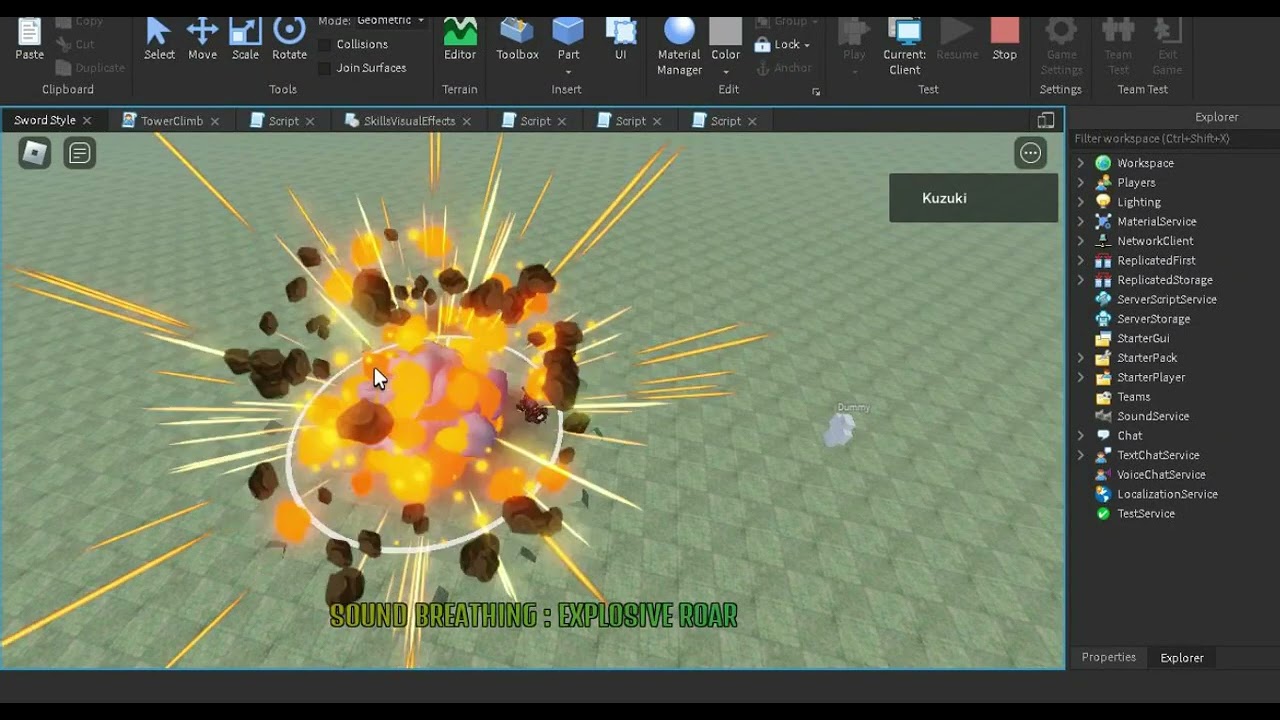
Task: Open the in-game chat icon
Action: (80, 153)
